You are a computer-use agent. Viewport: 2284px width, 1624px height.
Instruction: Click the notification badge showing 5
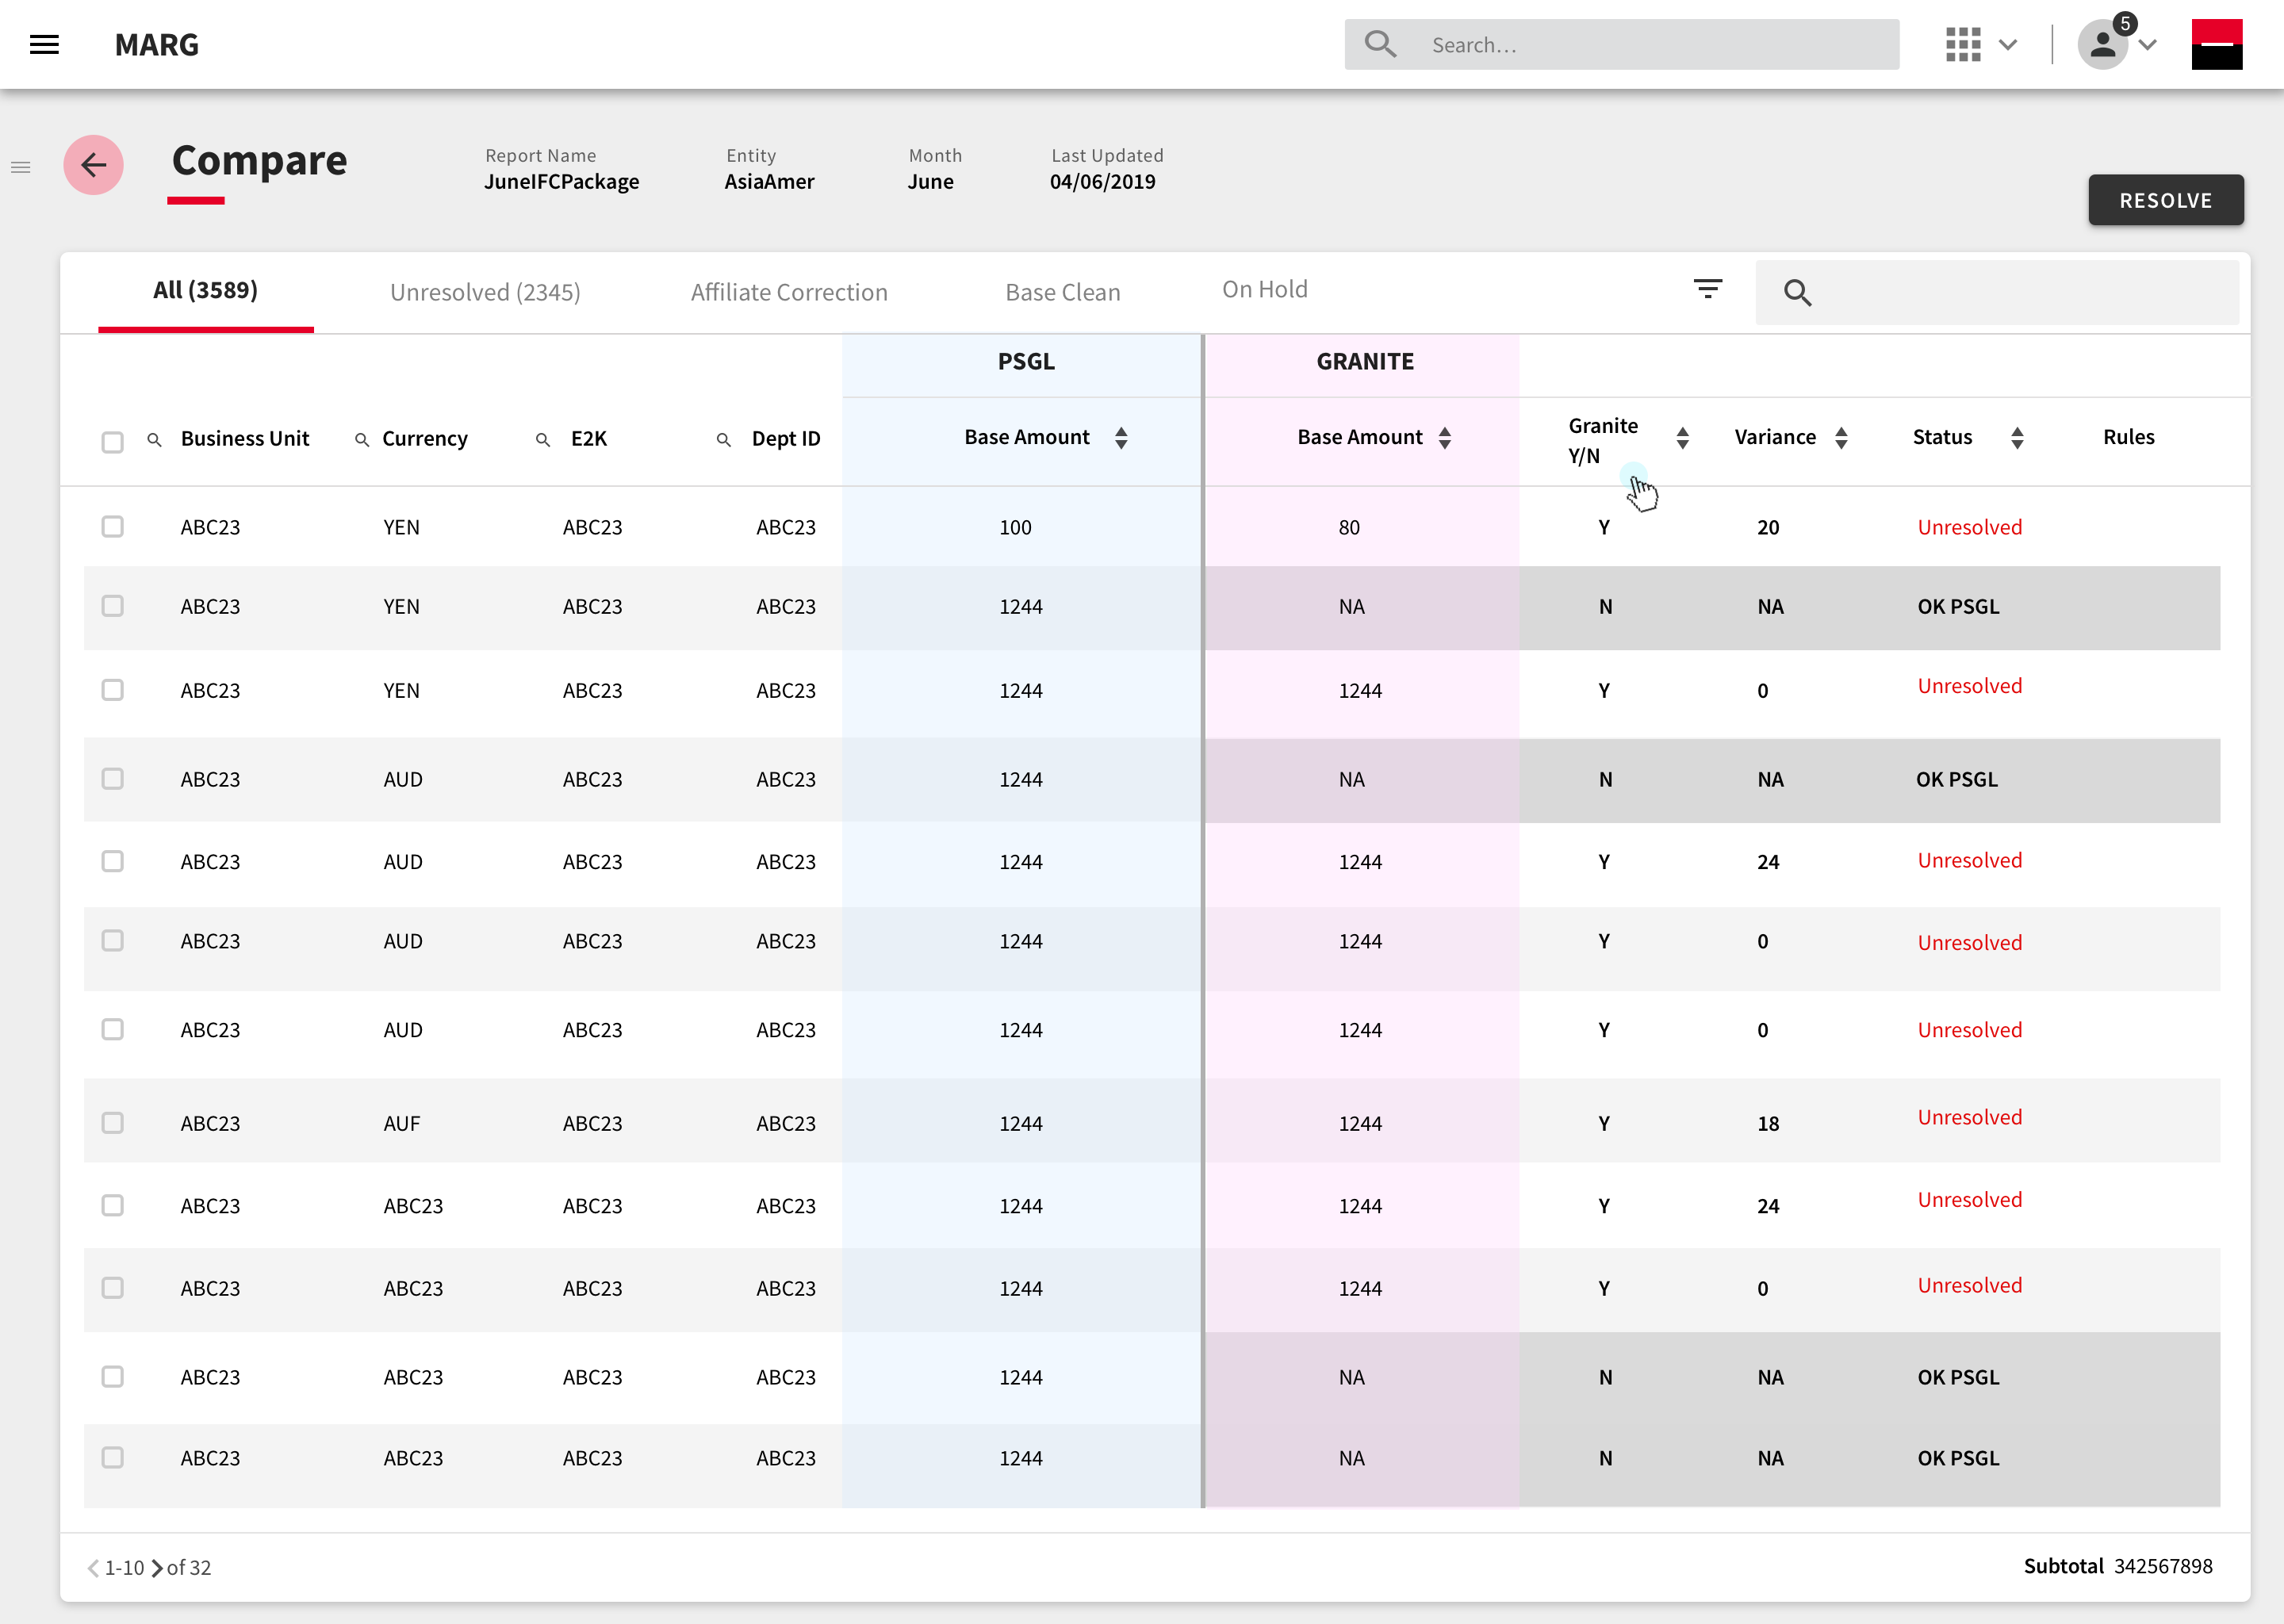tap(2125, 22)
